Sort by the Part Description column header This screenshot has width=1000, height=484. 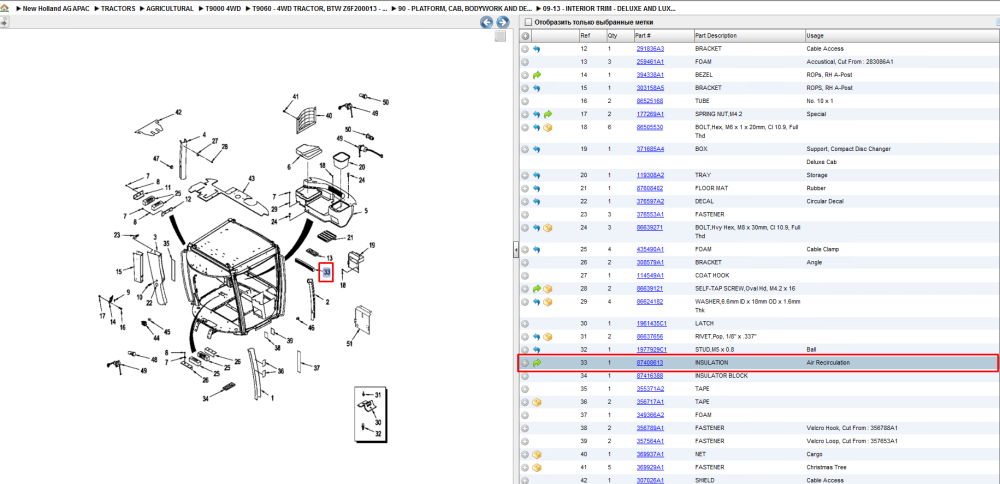tap(749, 36)
